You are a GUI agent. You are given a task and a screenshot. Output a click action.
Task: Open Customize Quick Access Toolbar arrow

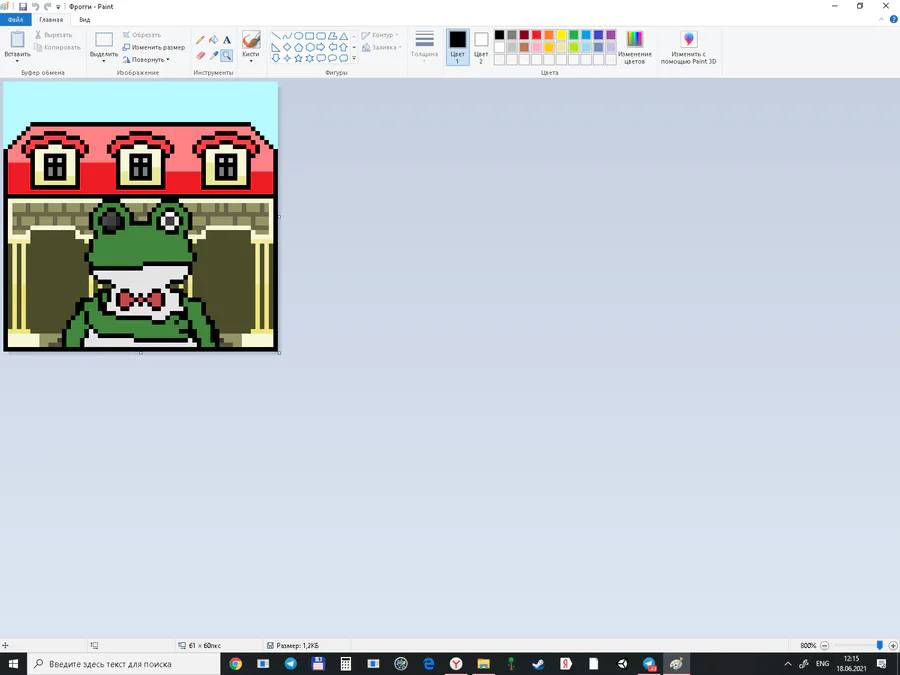(x=58, y=7)
